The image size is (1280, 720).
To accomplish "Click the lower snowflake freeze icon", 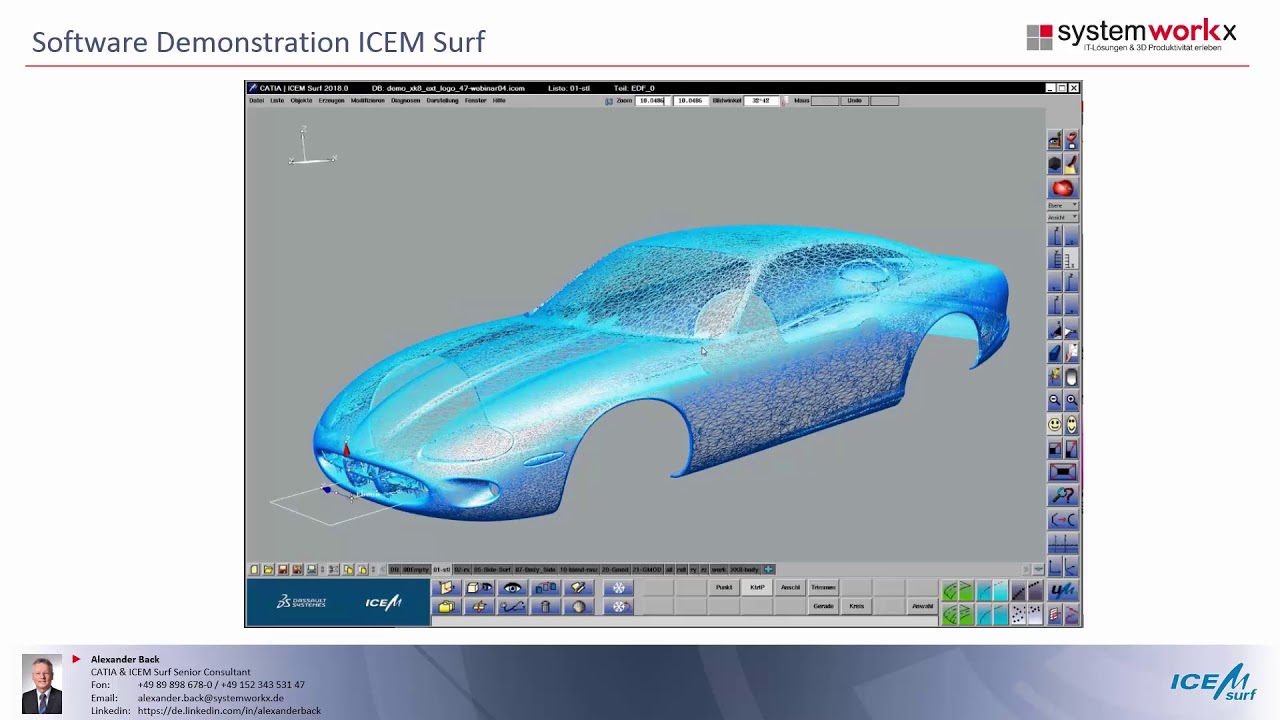I will [618, 607].
